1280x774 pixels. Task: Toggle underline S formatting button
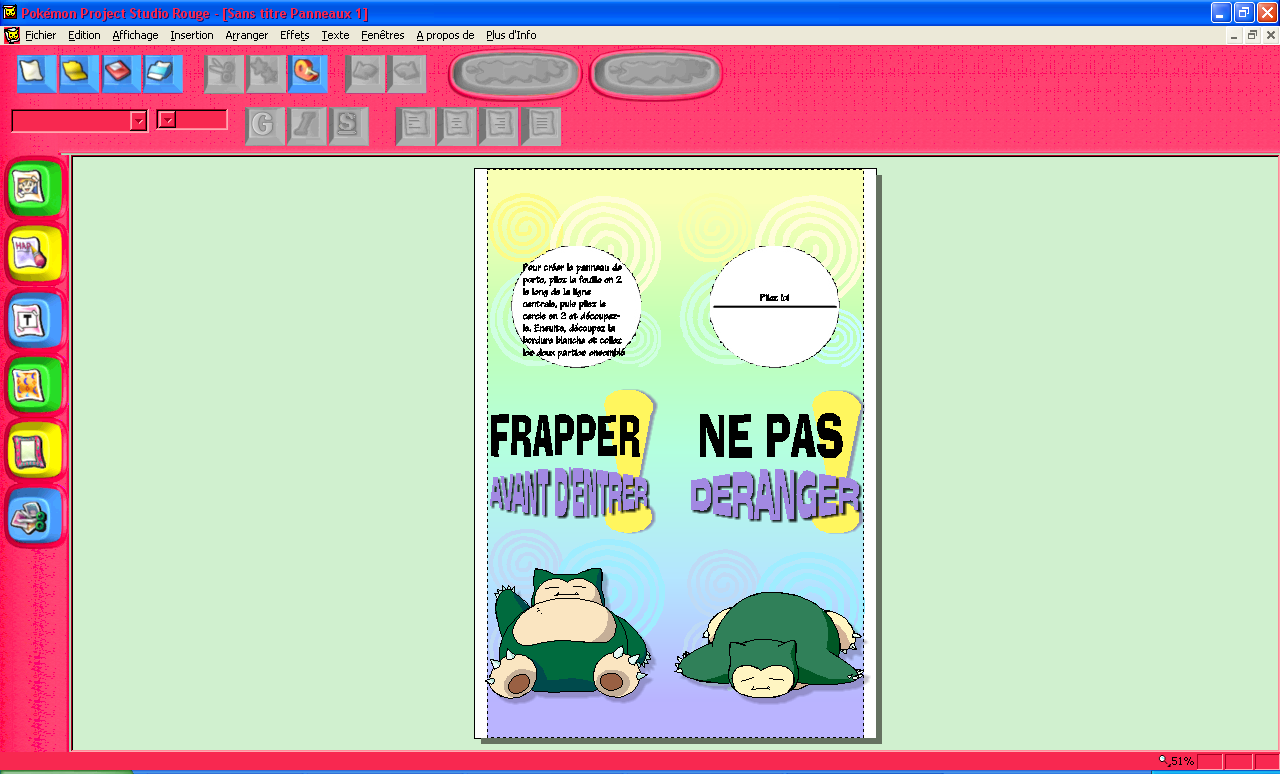point(349,126)
